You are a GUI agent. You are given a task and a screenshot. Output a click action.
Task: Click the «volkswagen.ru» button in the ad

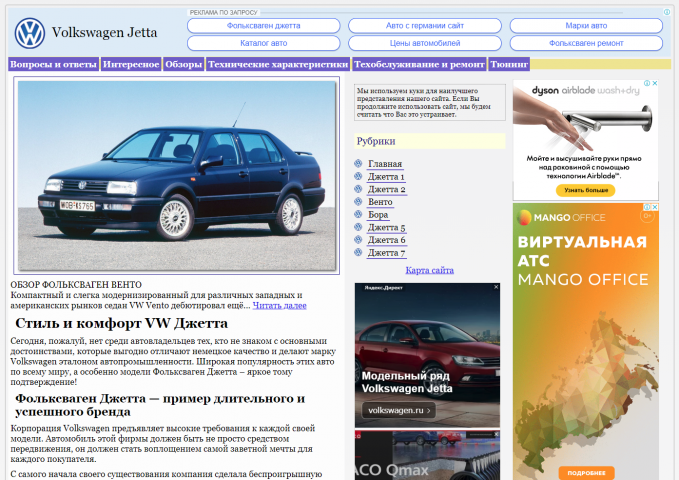(399, 410)
